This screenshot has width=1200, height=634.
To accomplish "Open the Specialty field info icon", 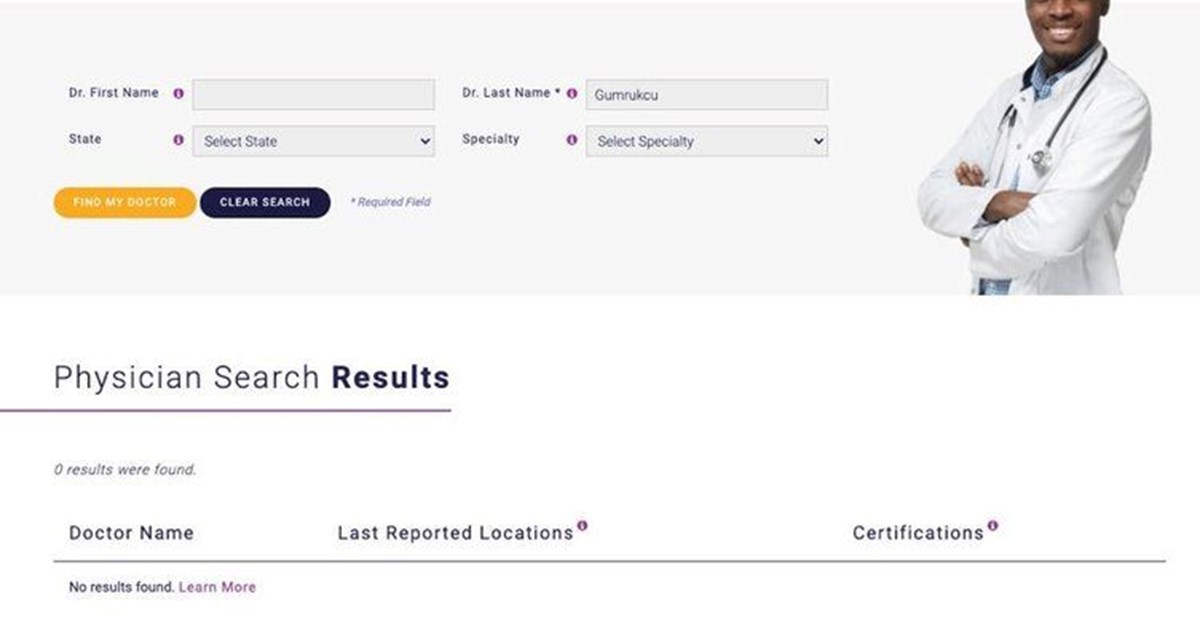I will (572, 140).
